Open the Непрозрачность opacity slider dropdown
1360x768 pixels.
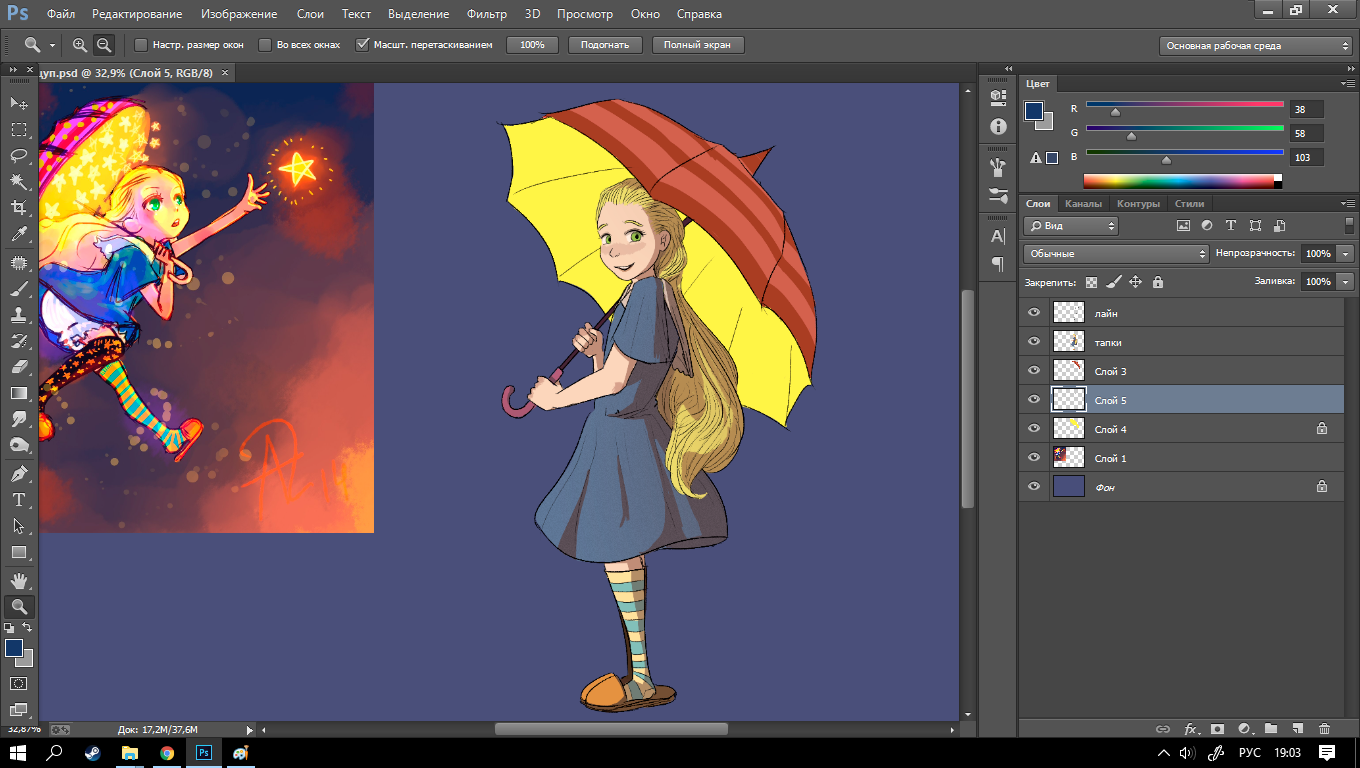[x=1346, y=254]
